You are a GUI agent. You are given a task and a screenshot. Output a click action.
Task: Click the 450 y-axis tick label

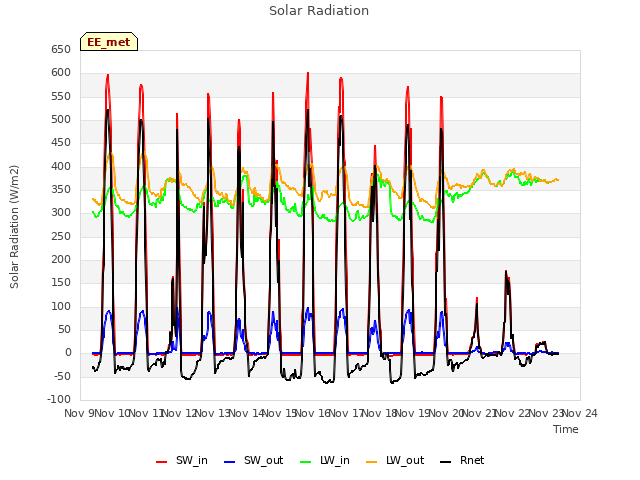coord(61,142)
